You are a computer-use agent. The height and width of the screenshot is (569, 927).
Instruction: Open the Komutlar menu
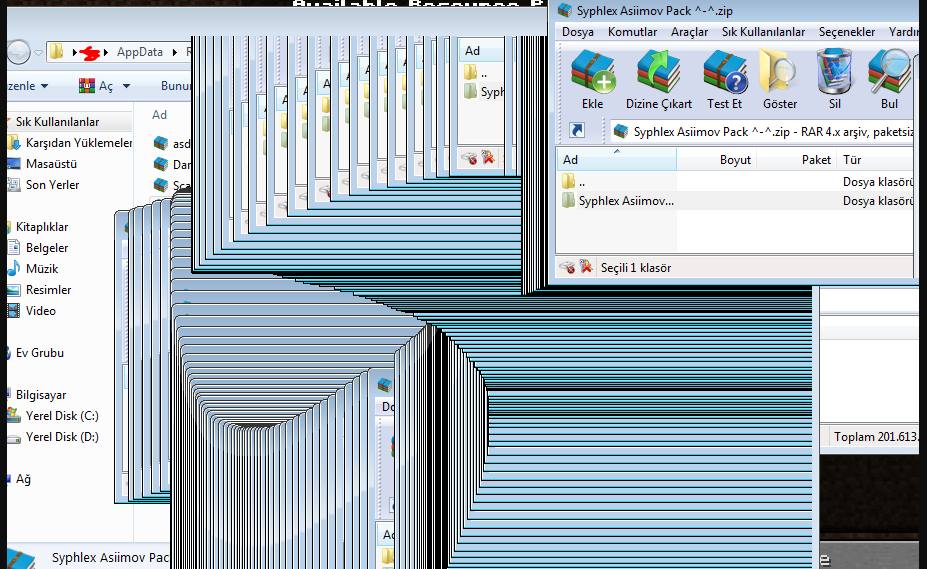[632, 32]
